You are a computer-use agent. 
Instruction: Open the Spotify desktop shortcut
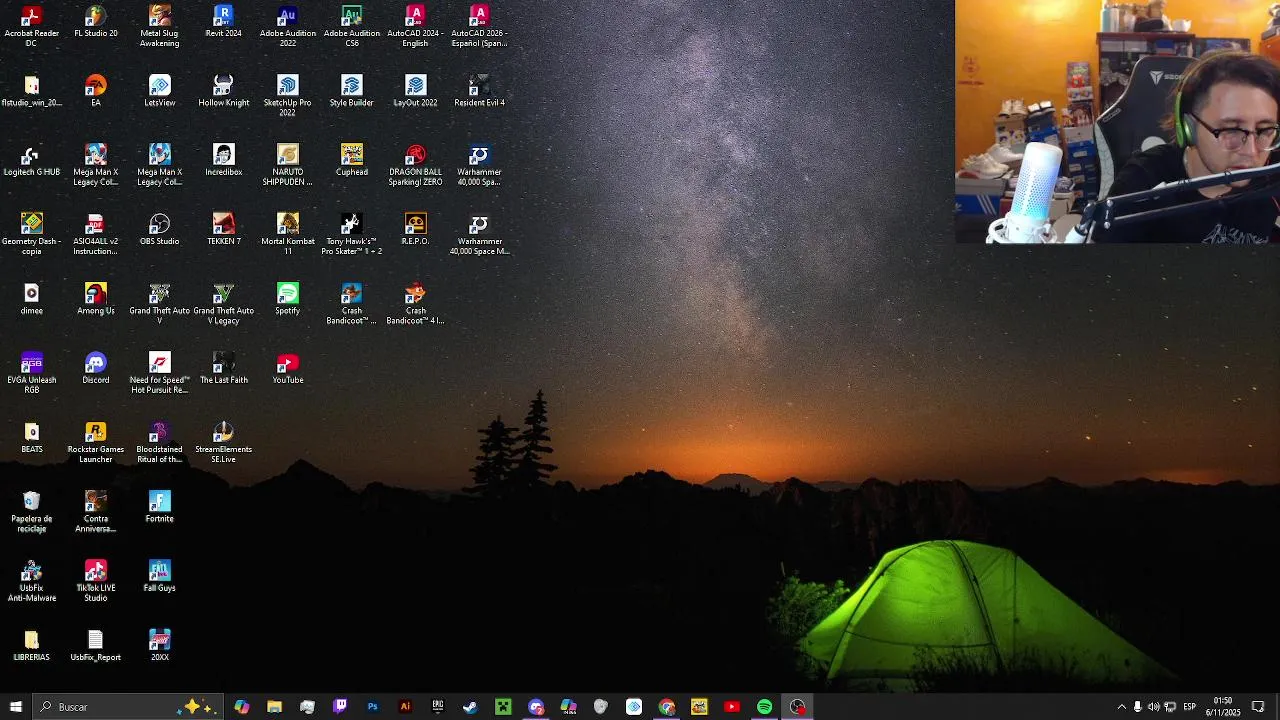pos(288,299)
